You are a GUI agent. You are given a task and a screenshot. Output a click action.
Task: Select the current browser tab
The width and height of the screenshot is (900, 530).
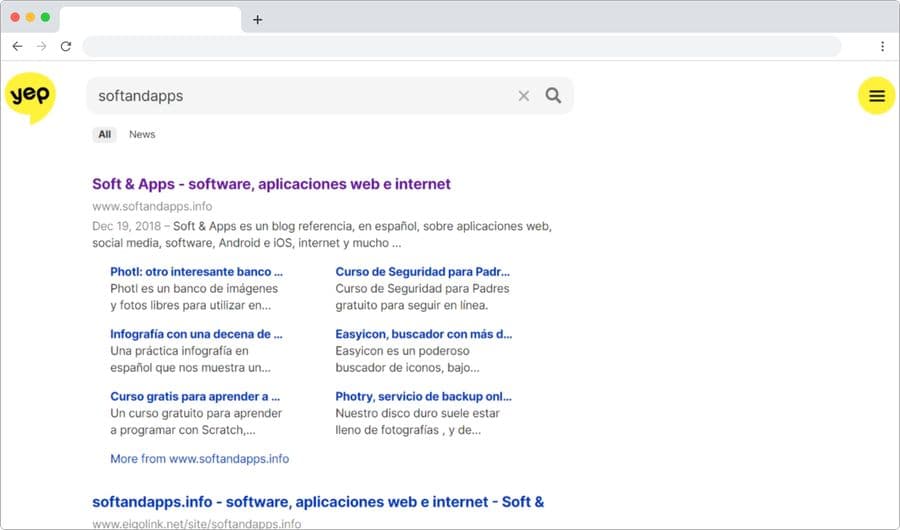(x=150, y=20)
